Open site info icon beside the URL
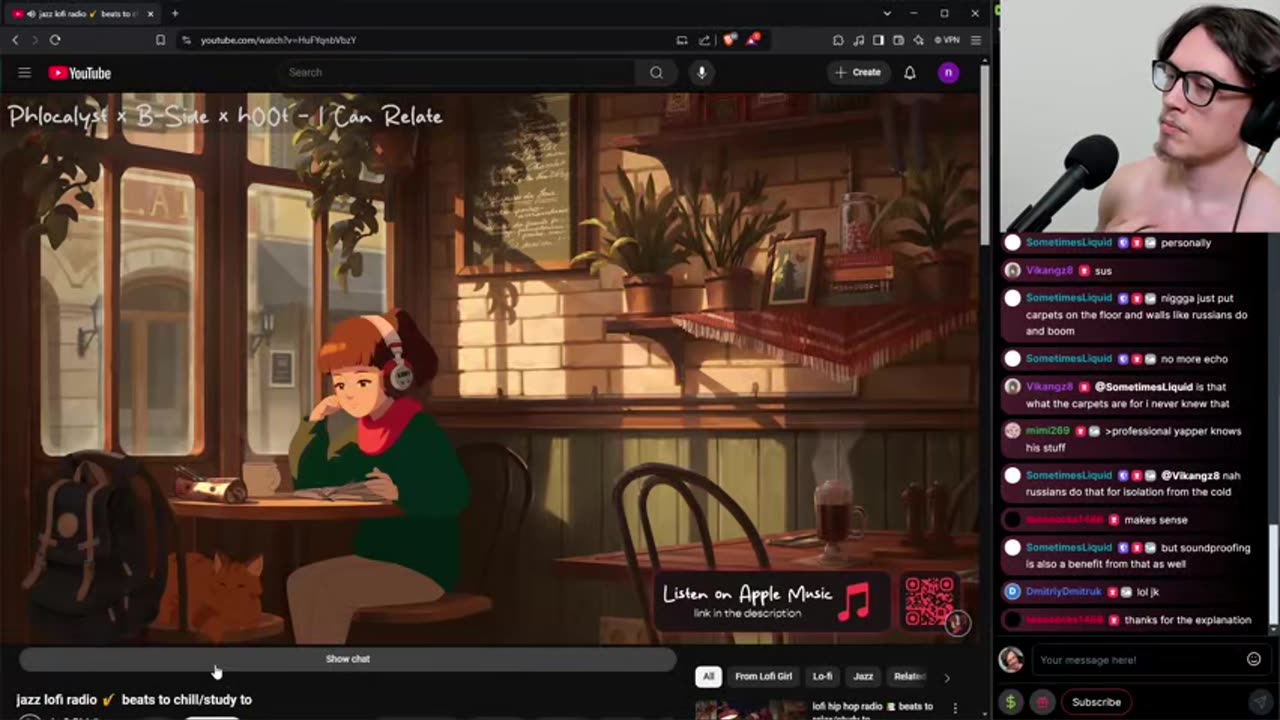Screen dimensions: 1280x720 coord(186,40)
